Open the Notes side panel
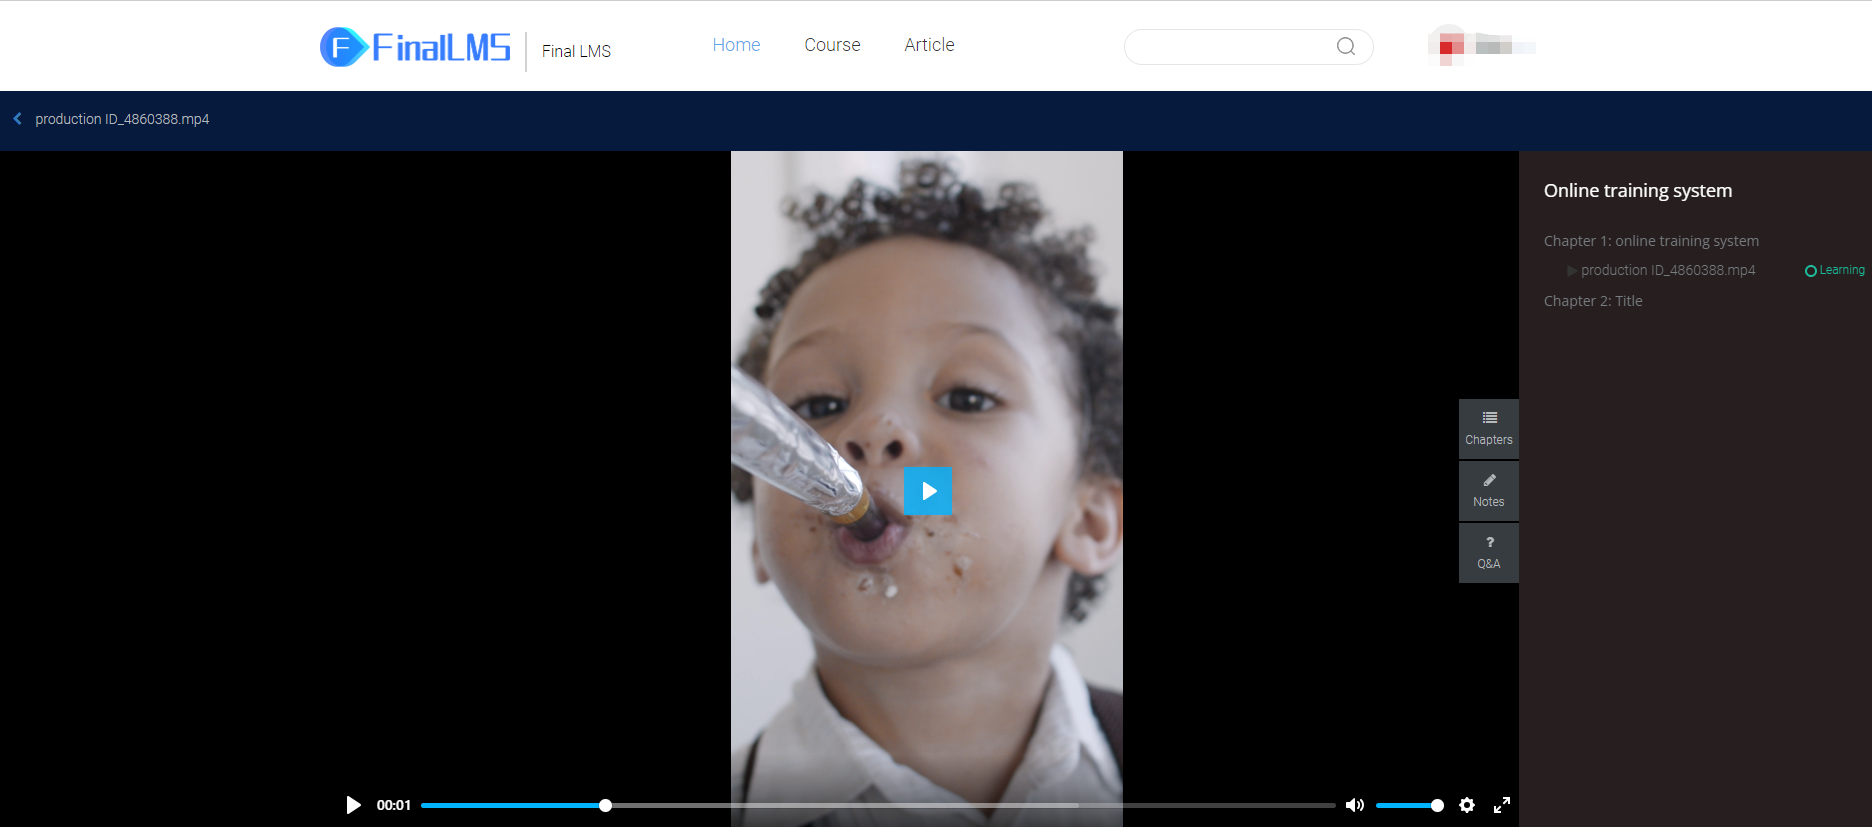The height and width of the screenshot is (827, 1872). (x=1488, y=491)
